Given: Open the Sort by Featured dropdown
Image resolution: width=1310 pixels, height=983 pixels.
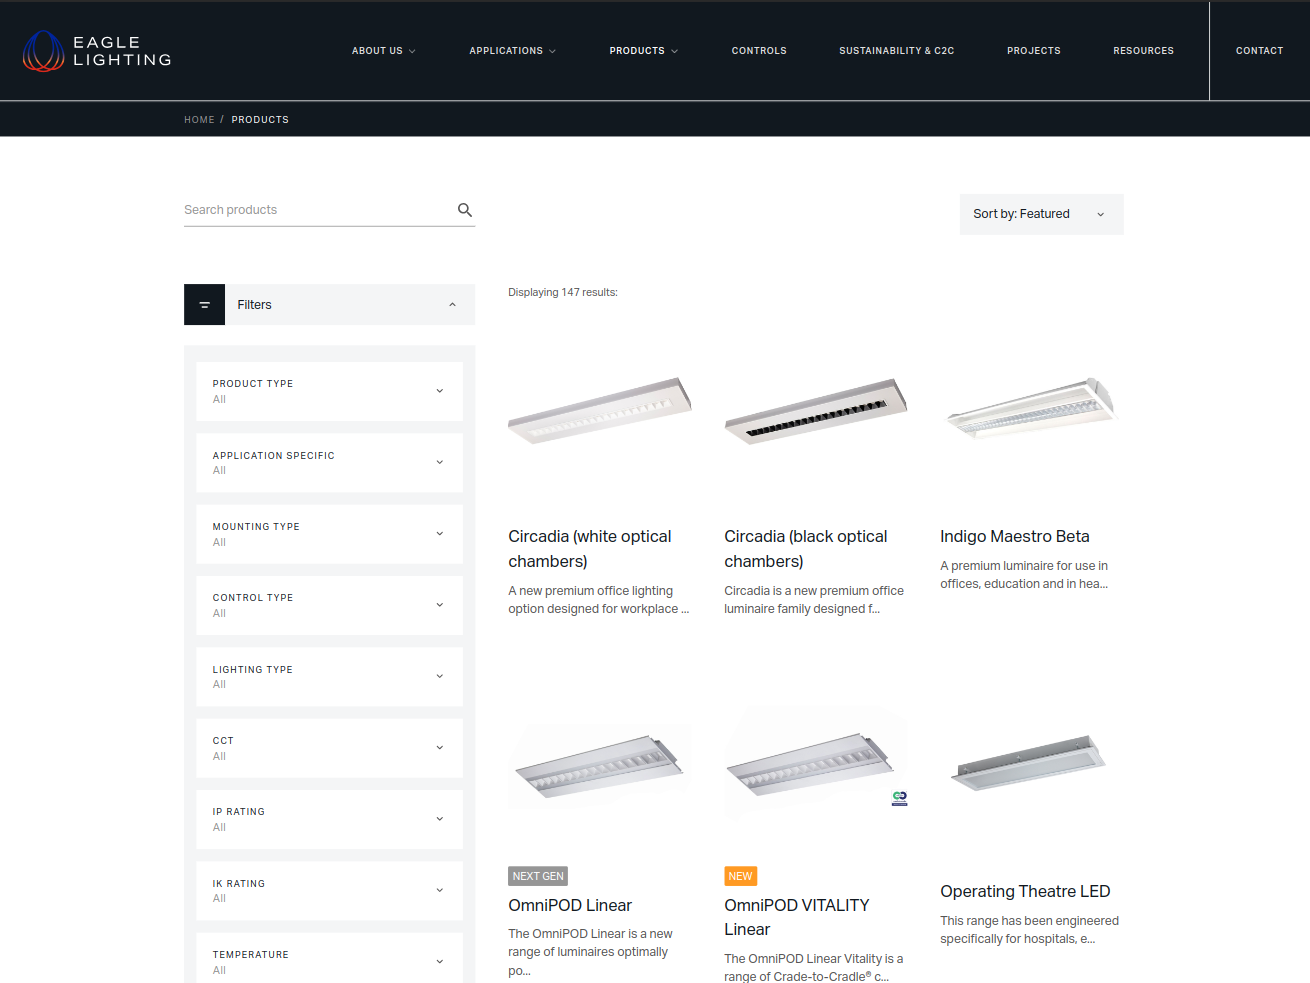Looking at the screenshot, I should (x=1041, y=214).
